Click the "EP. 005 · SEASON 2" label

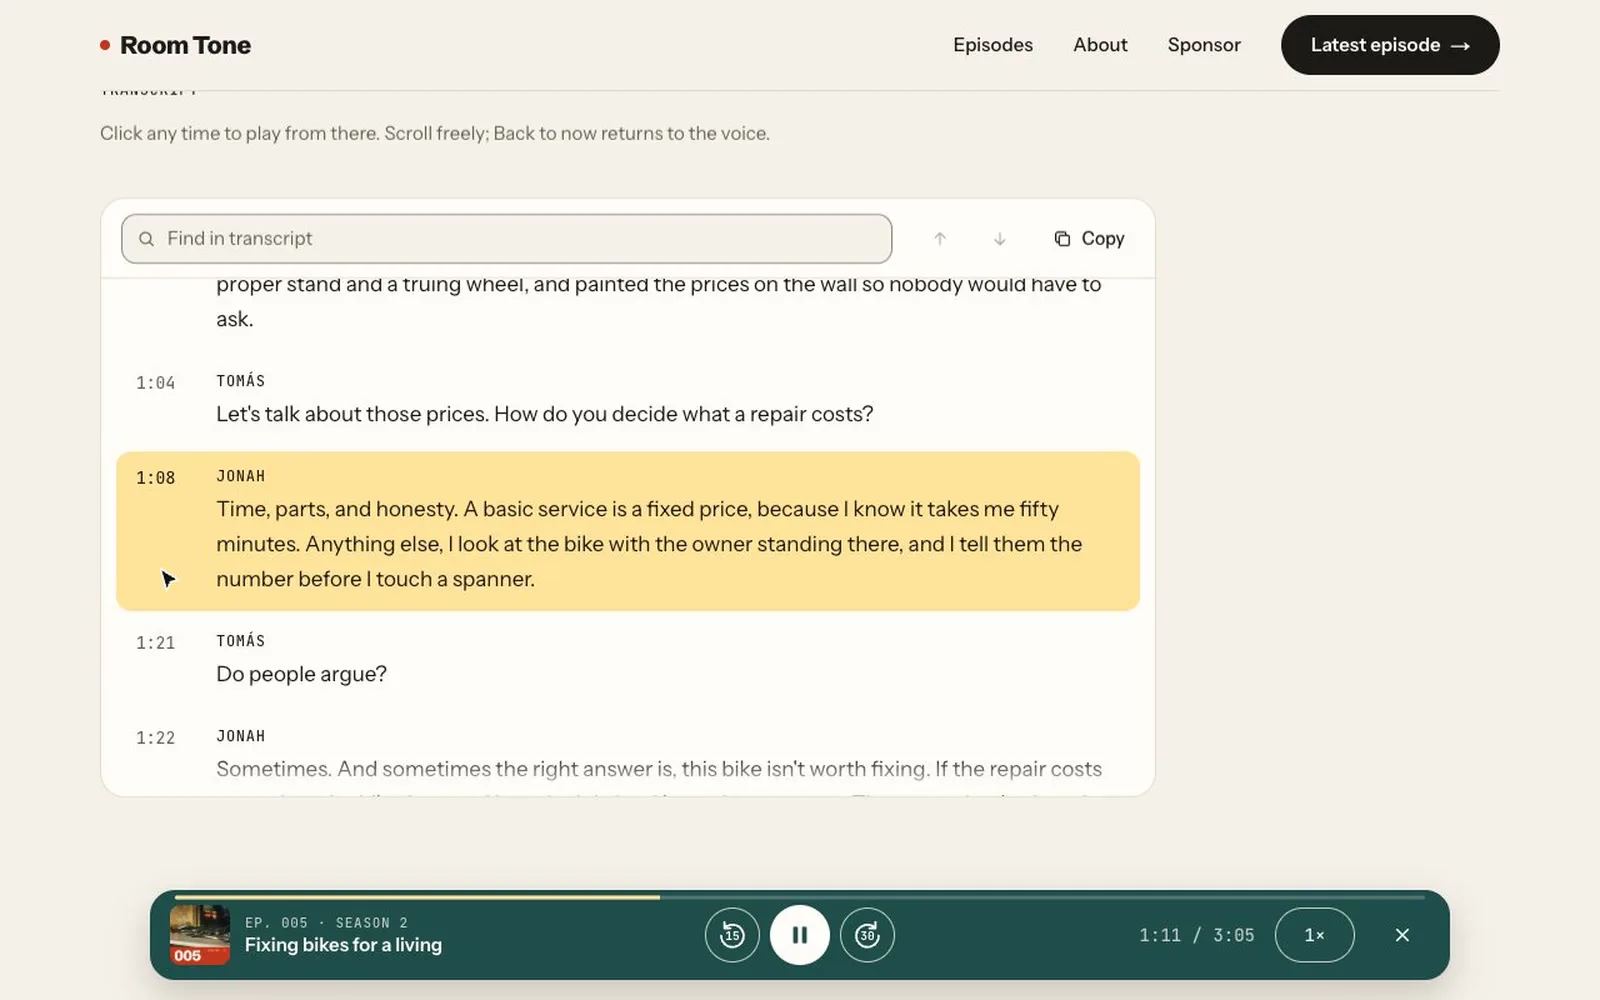coord(326,923)
